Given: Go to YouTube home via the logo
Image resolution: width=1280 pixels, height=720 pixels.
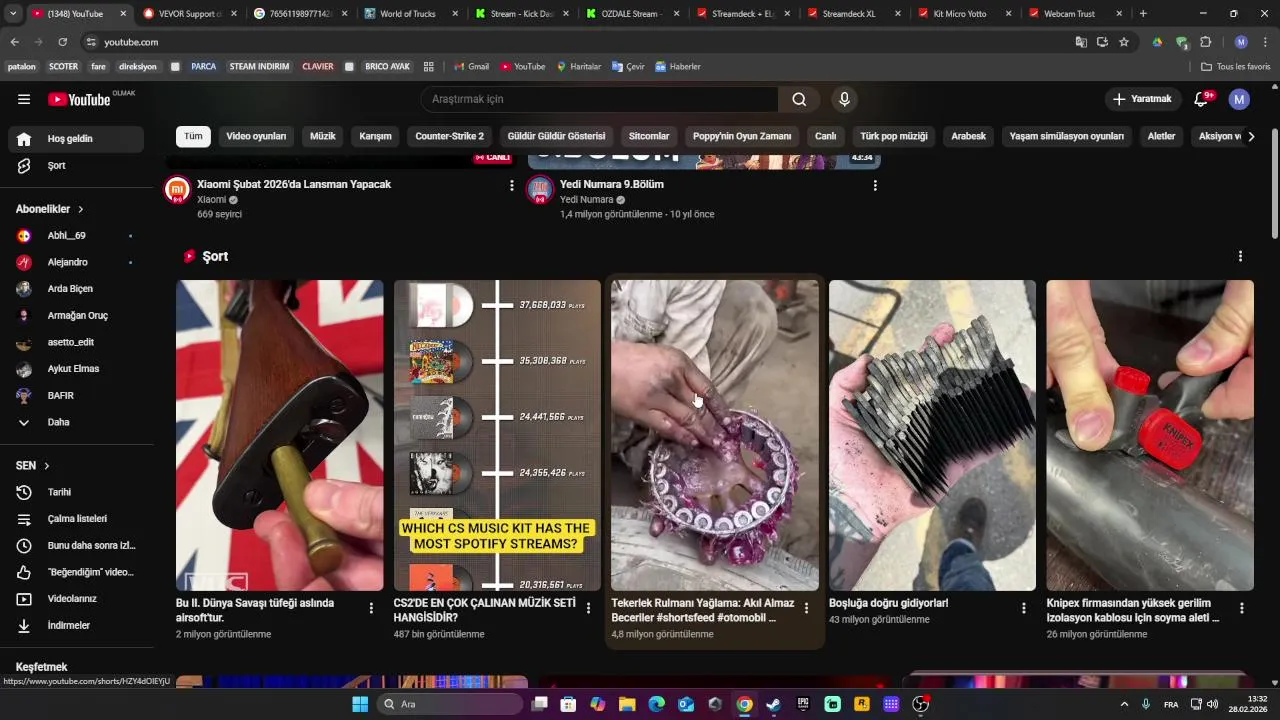Looking at the screenshot, I should point(79,99).
